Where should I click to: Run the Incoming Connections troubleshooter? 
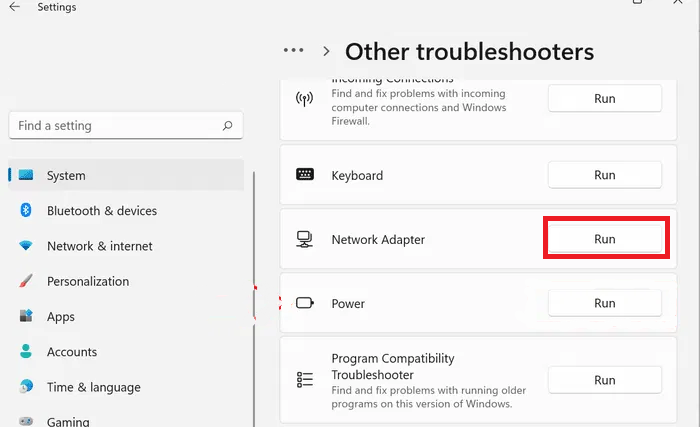point(604,98)
